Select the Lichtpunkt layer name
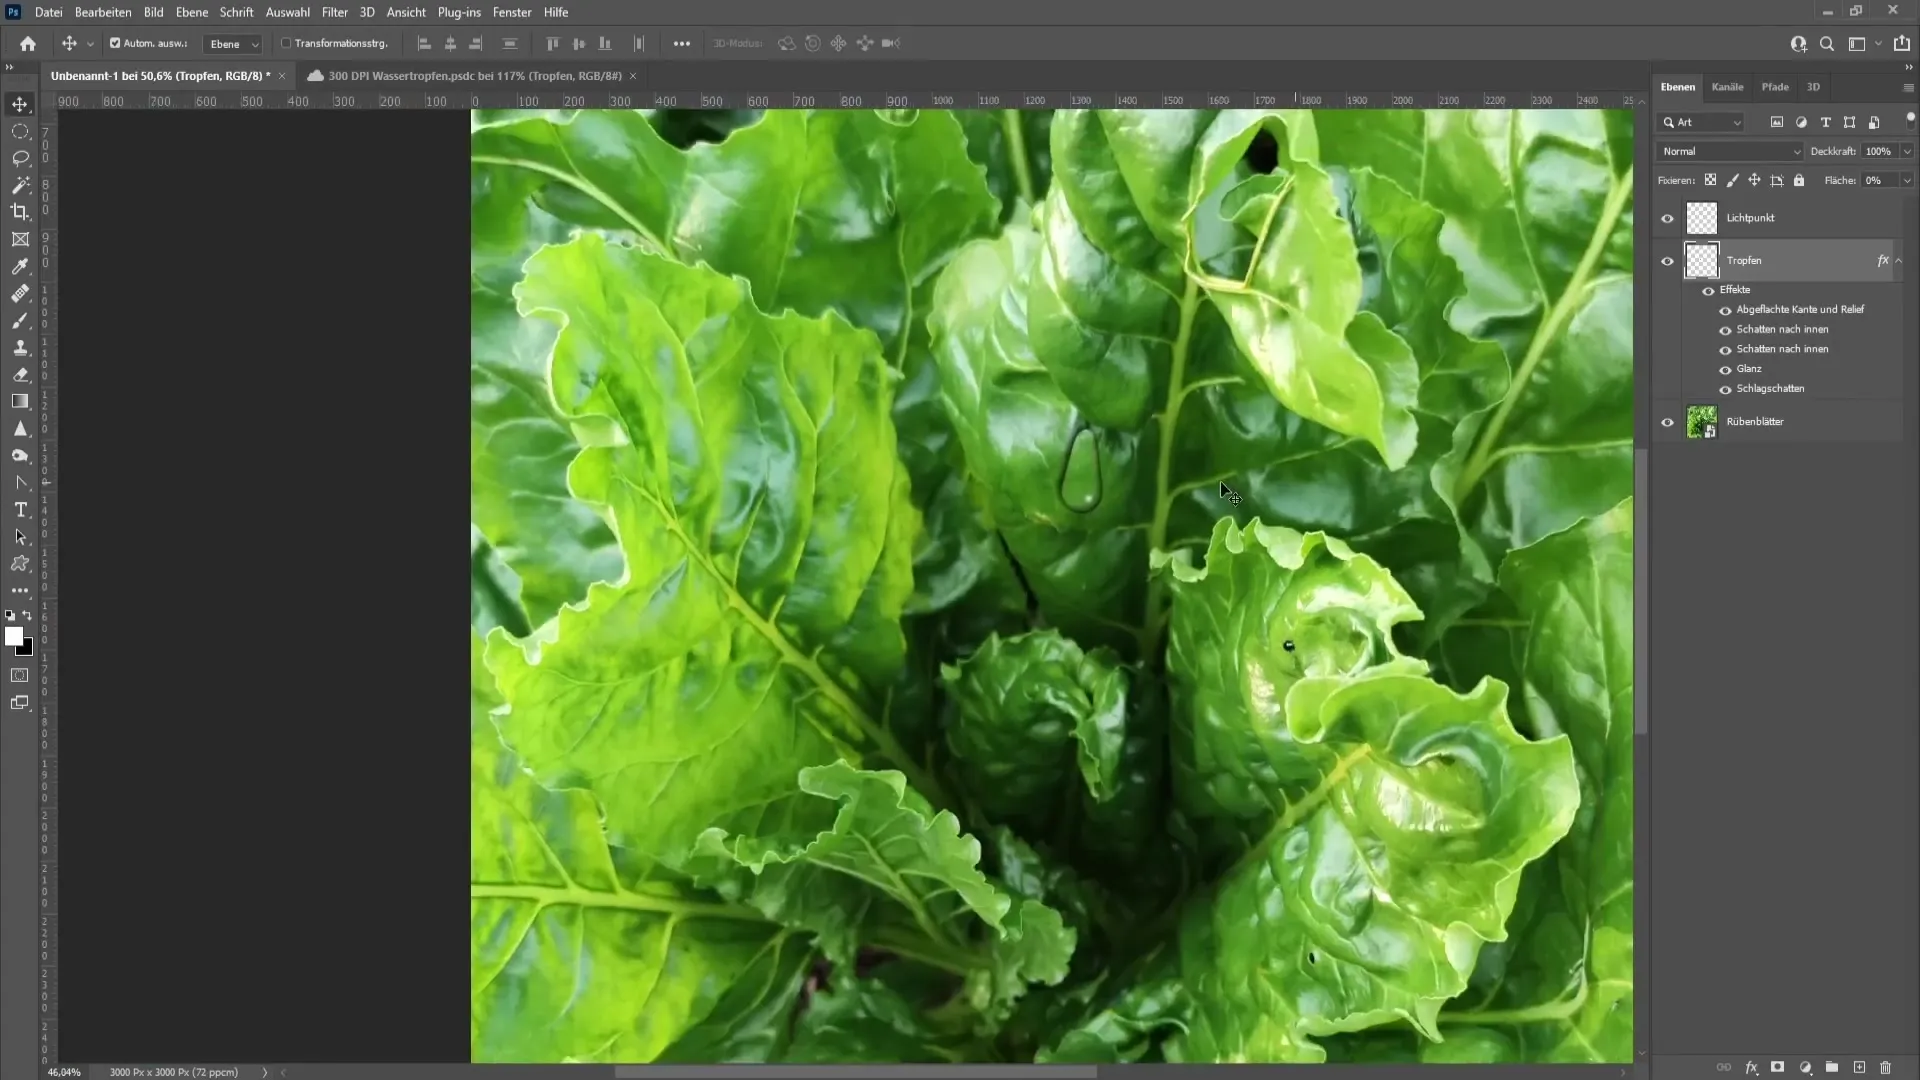The height and width of the screenshot is (1080, 1920). 1750,218
